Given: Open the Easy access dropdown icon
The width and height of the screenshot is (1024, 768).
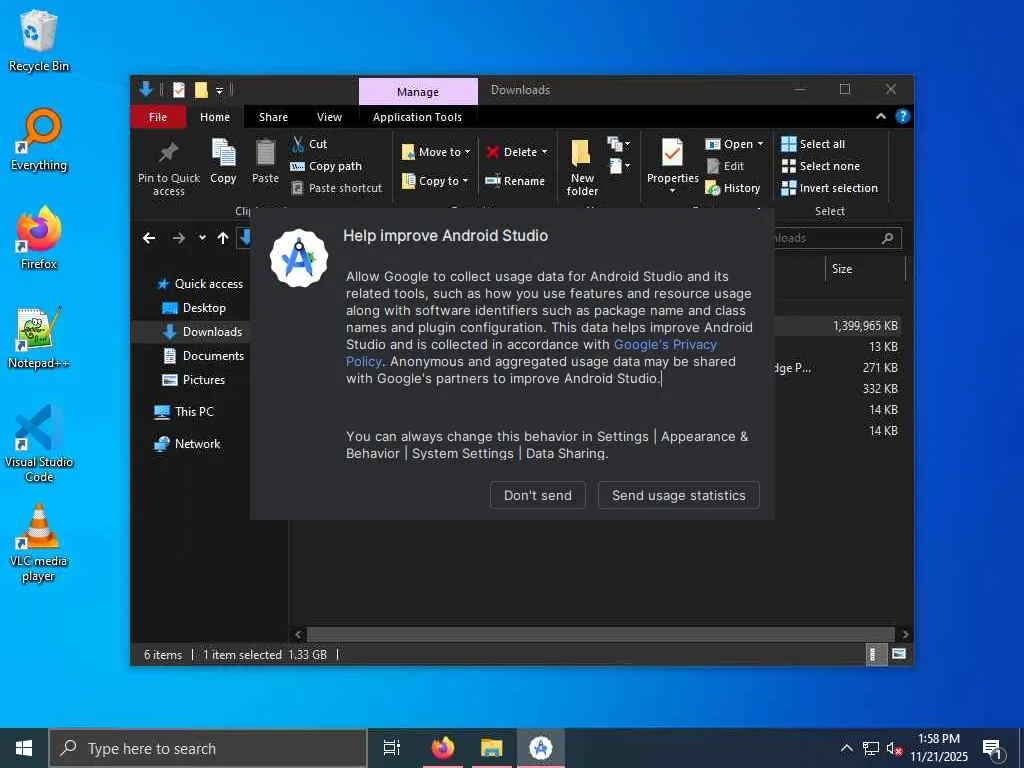Looking at the screenshot, I should click(618, 166).
